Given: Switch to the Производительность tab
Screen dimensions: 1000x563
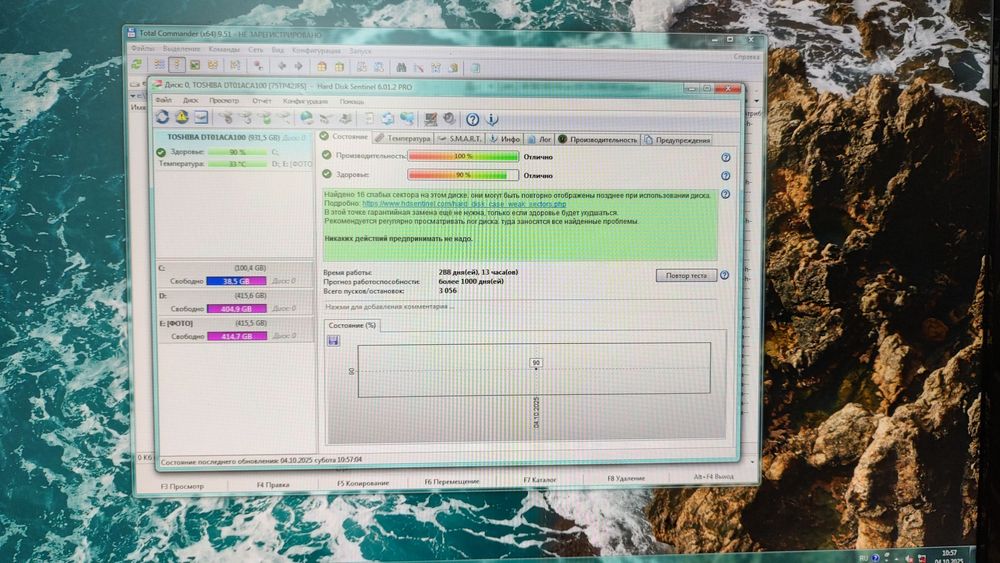Looking at the screenshot, I should tap(598, 140).
